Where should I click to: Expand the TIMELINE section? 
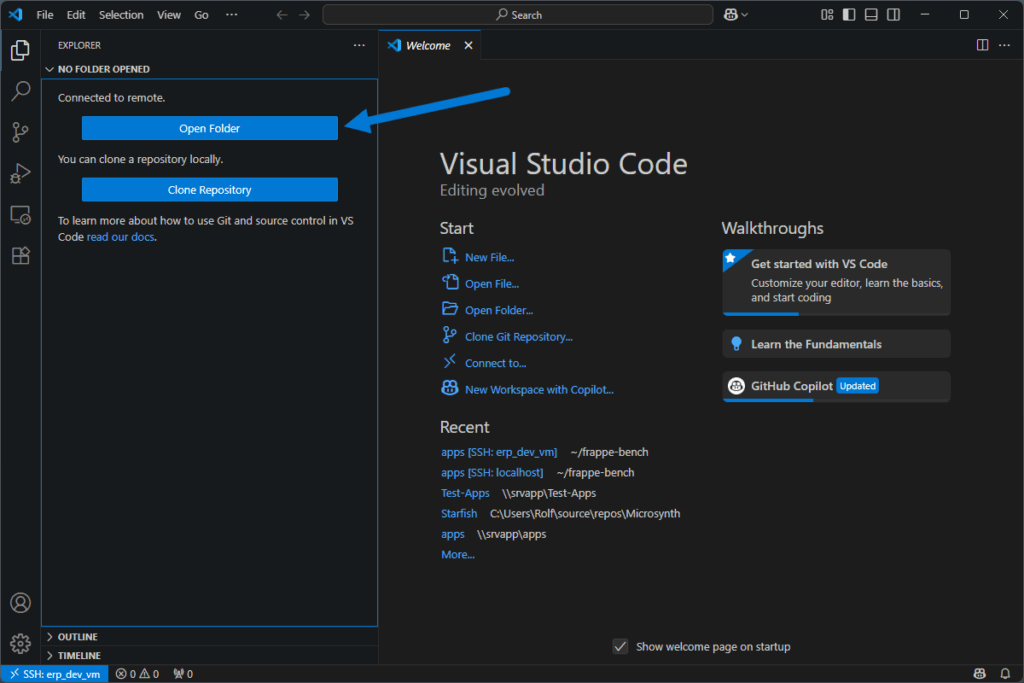pyautogui.click(x=73, y=656)
